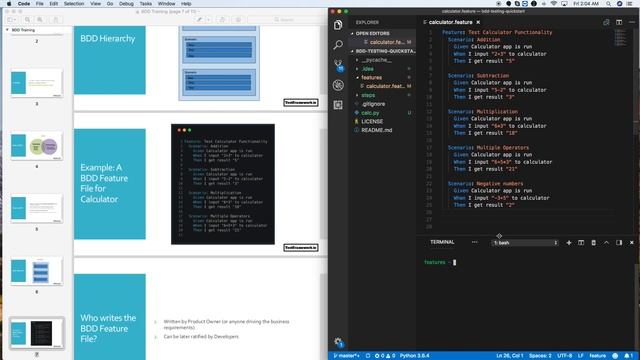Open the Help menu
The width and height of the screenshot is (640, 360).
click(186, 3)
